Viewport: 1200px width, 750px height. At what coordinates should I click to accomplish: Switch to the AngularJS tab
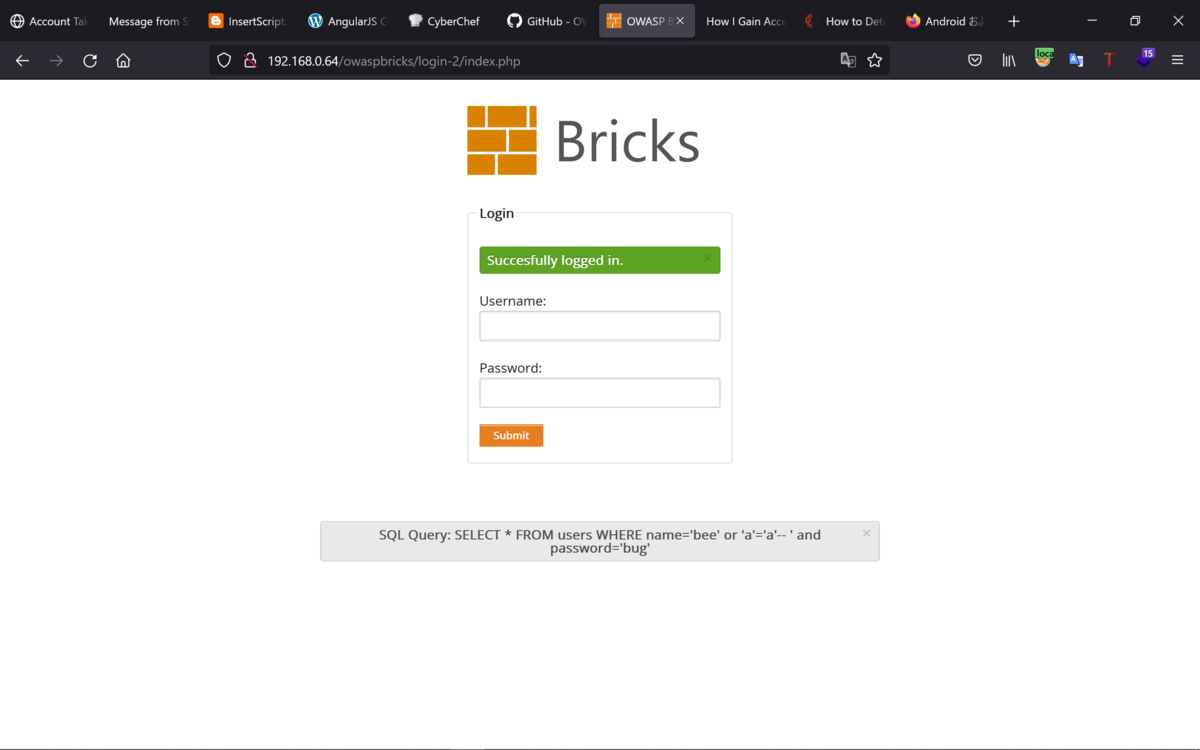tap(347, 21)
